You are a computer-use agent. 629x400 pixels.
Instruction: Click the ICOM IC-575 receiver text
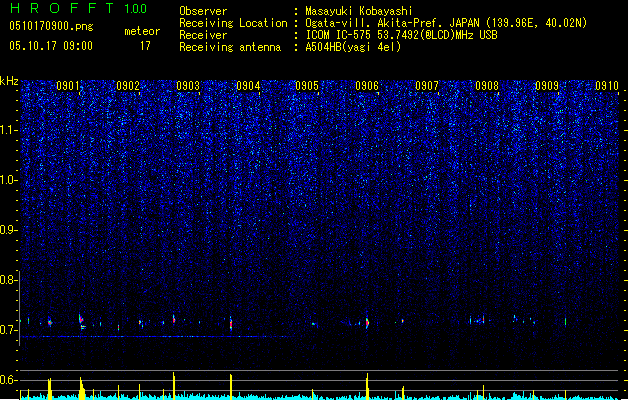pos(401,35)
